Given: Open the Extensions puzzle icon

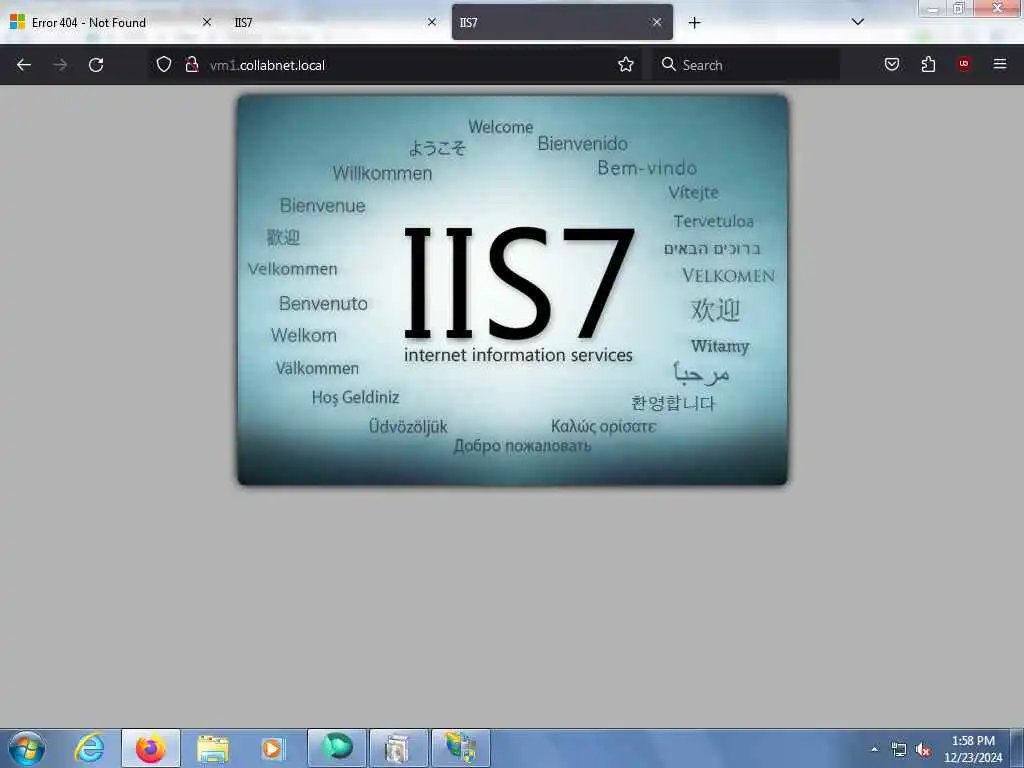Looking at the screenshot, I should (x=928, y=64).
